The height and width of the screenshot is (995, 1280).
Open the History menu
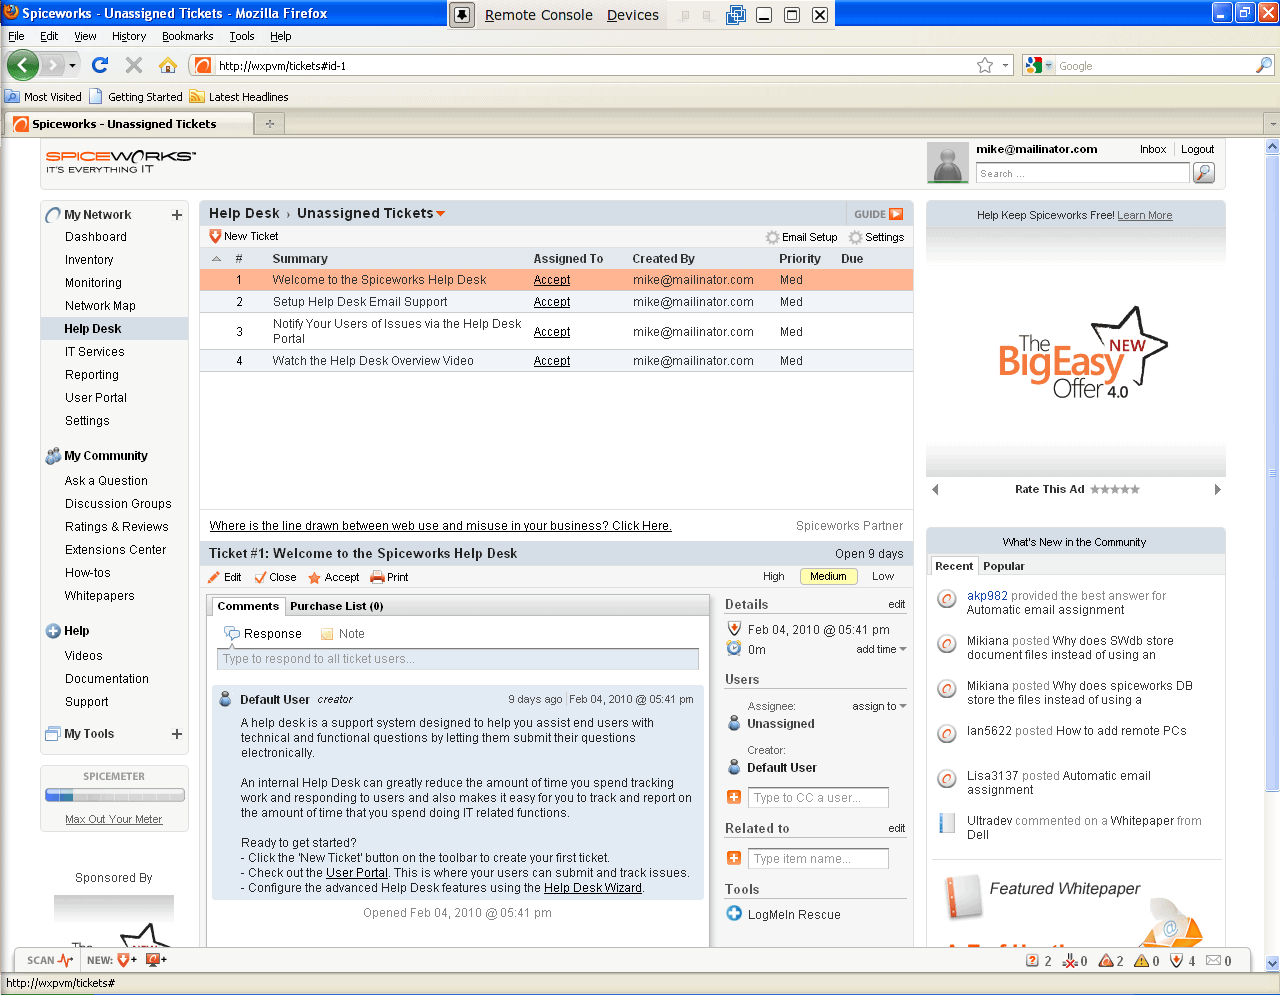tap(129, 36)
